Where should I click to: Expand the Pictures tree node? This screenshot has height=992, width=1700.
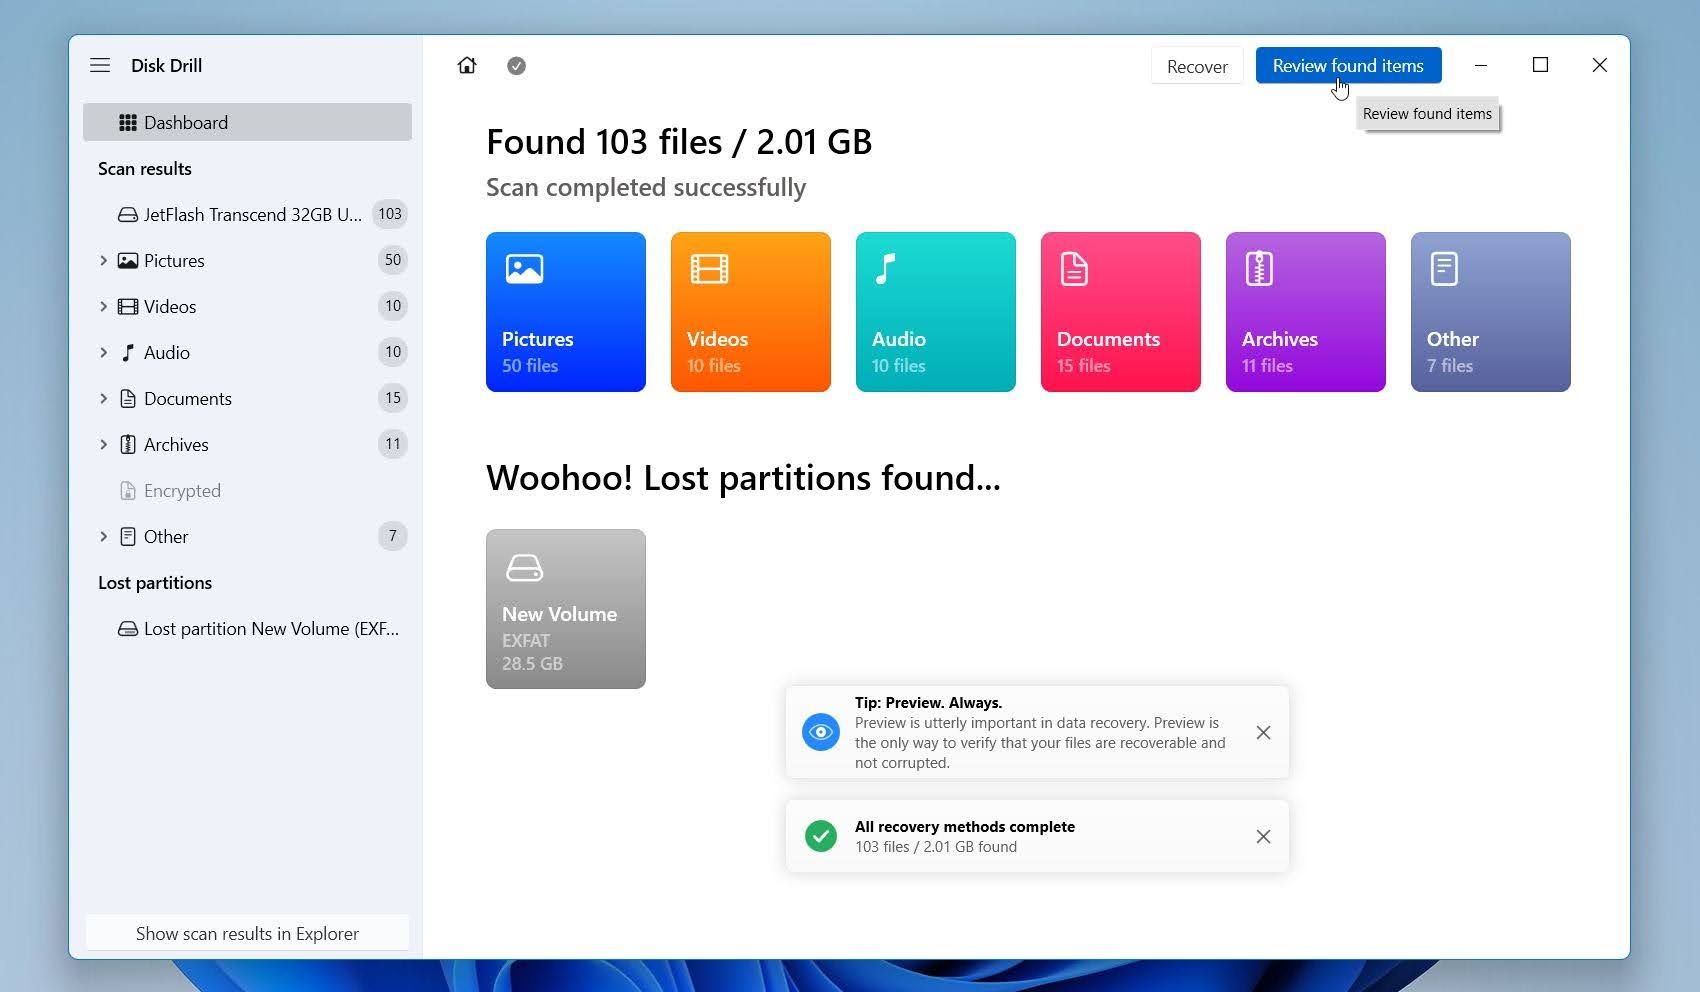click(x=103, y=260)
